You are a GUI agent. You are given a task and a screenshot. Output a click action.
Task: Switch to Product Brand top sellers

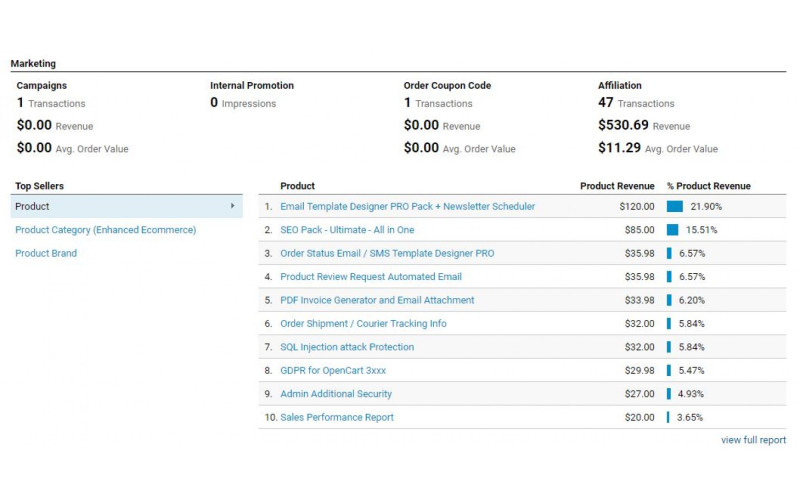(46, 254)
